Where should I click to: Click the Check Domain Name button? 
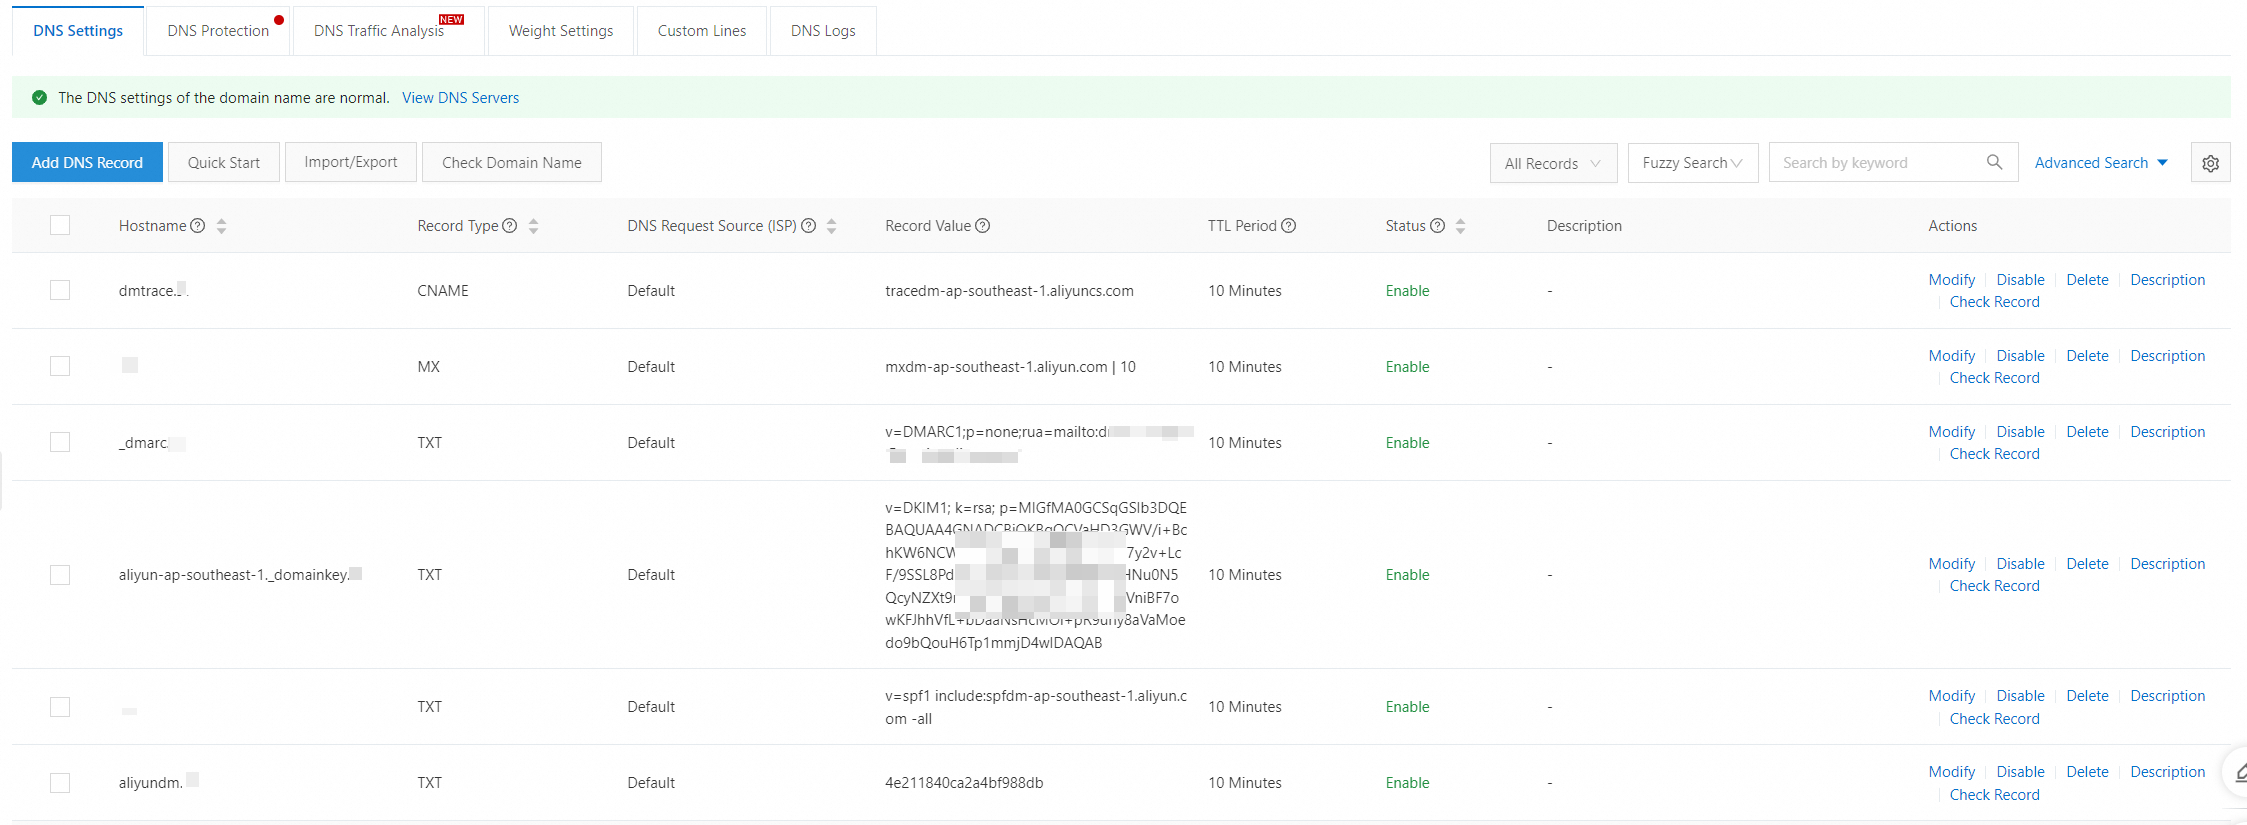tap(512, 162)
